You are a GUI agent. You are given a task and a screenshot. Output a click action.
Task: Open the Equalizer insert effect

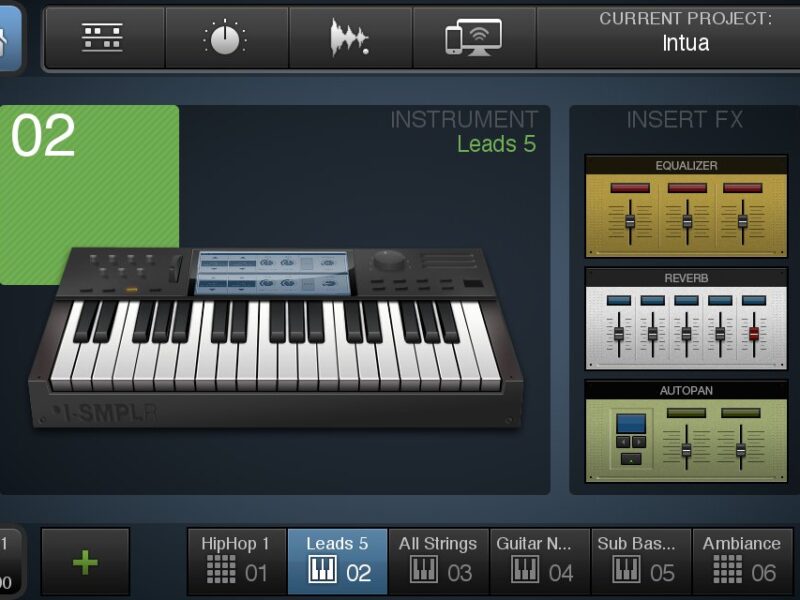686,206
